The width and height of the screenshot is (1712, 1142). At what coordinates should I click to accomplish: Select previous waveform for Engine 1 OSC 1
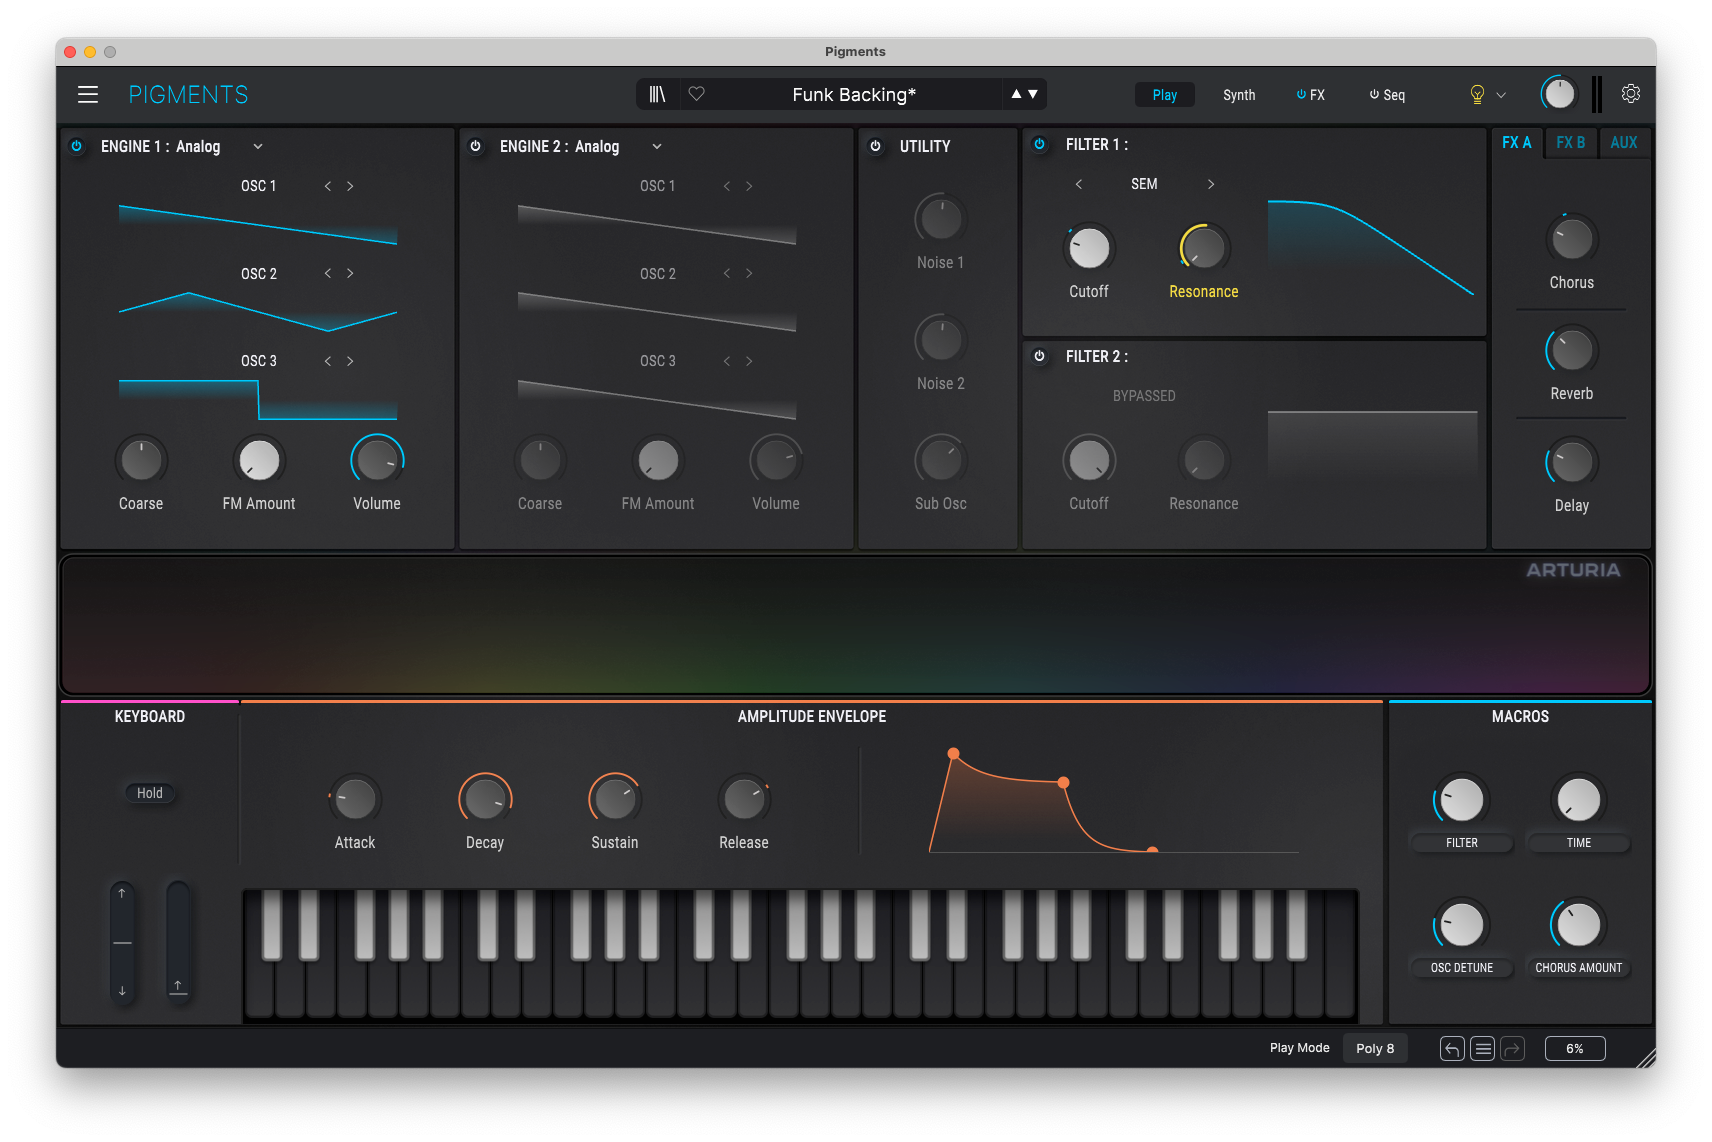[328, 186]
